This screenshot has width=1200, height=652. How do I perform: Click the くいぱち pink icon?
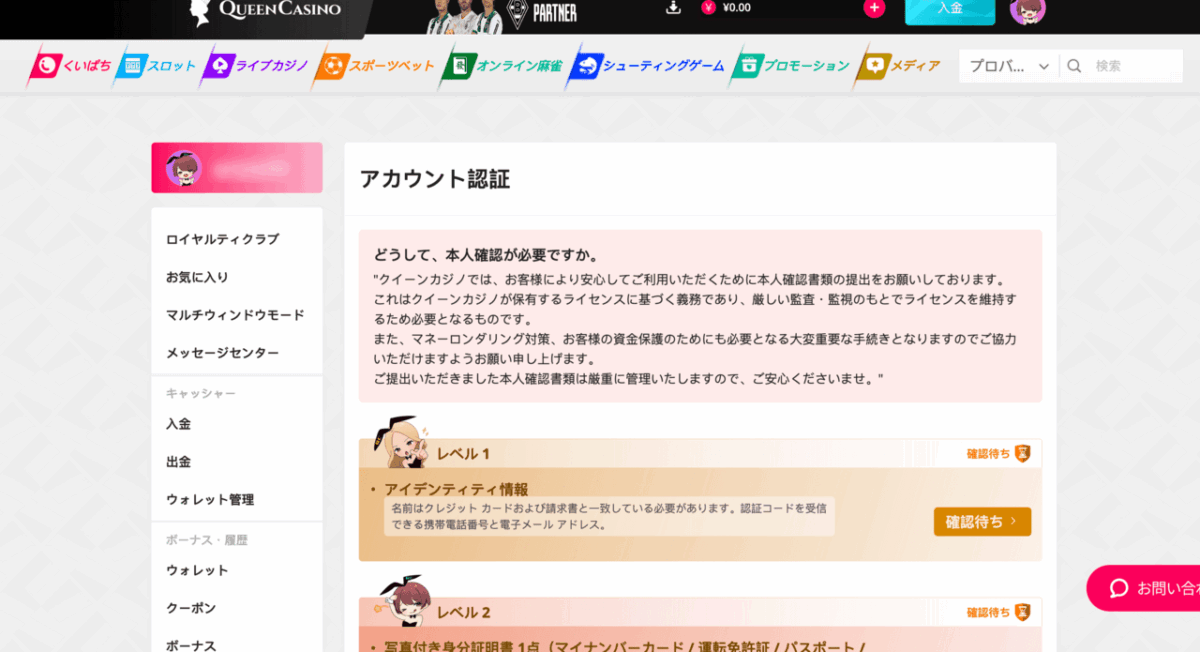pos(46,66)
